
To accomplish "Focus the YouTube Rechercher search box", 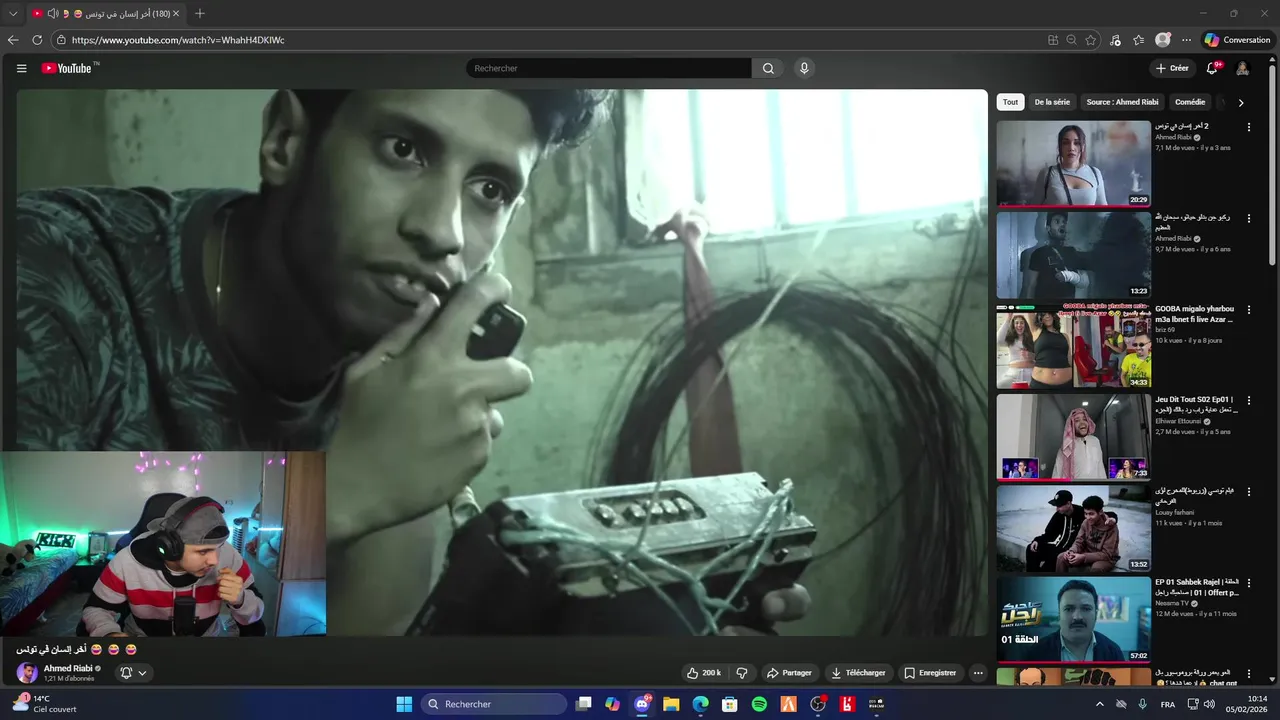I will click(x=608, y=68).
